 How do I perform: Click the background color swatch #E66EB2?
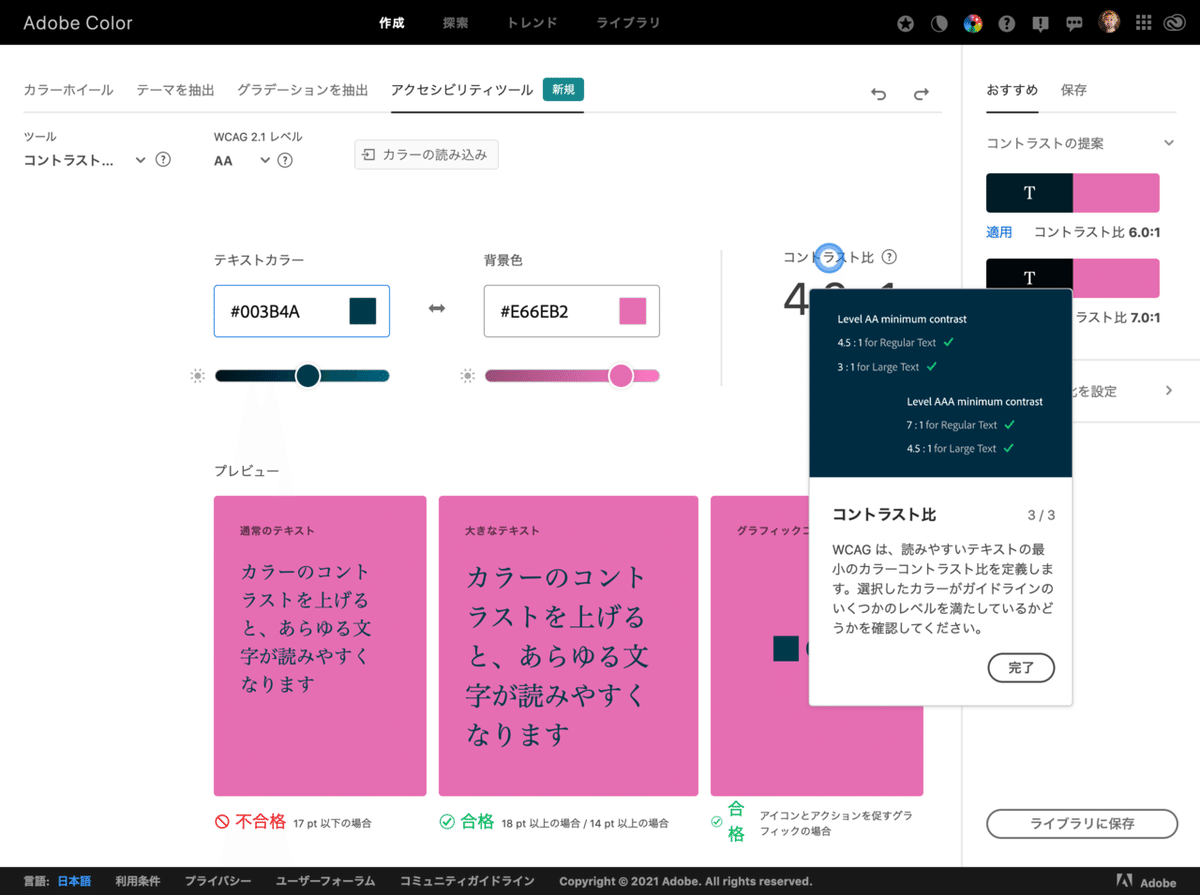pos(632,311)
